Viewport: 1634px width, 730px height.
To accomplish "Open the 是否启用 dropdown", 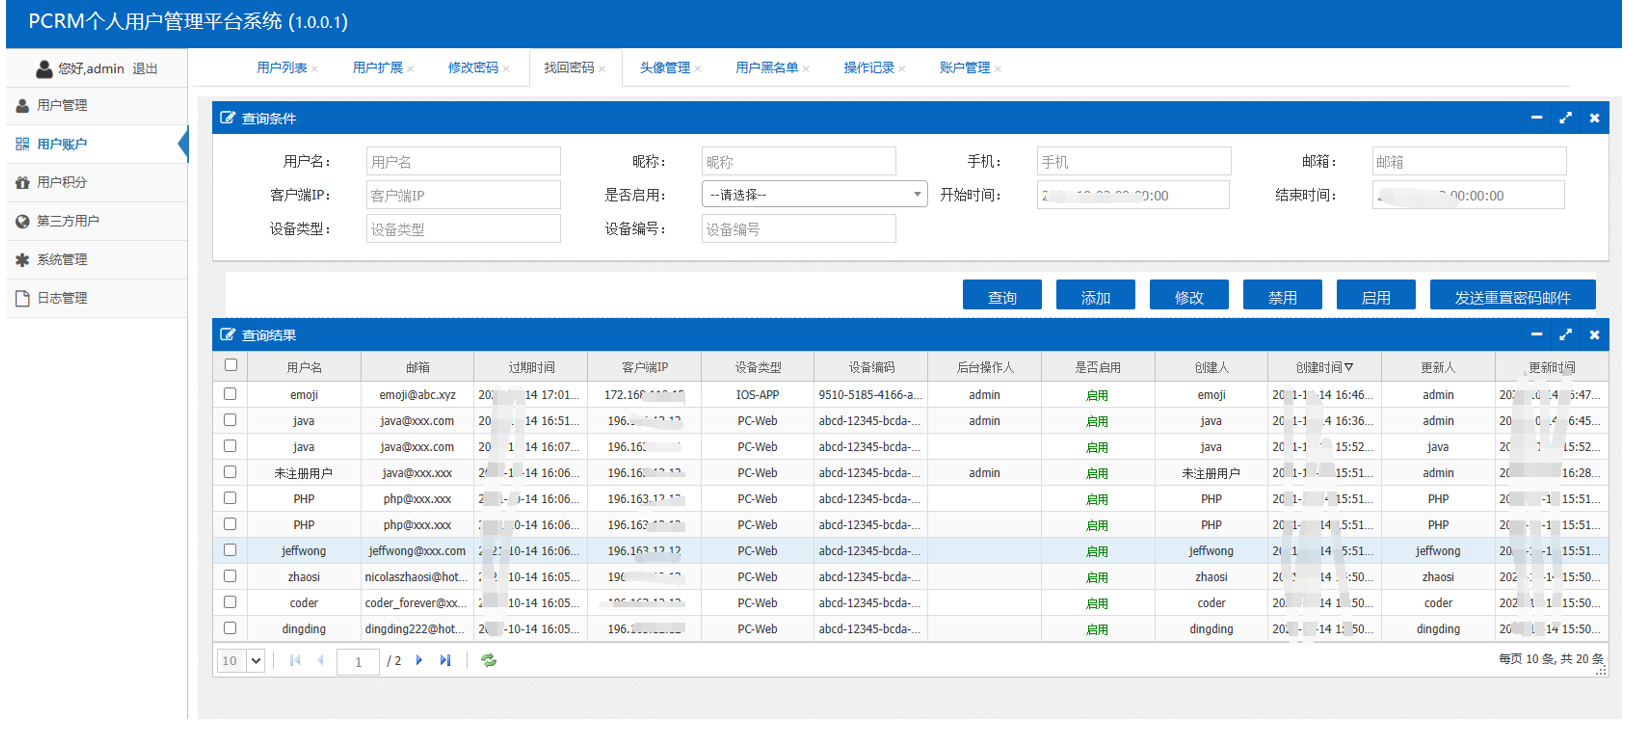I will point(814,195).
